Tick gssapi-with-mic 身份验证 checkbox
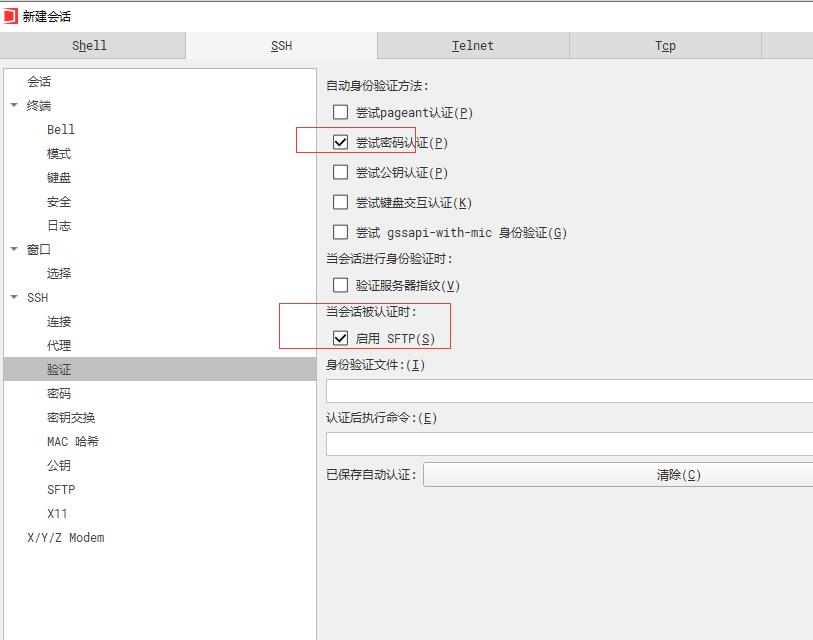This screenshot has width=813, height=640. [340, 232]
